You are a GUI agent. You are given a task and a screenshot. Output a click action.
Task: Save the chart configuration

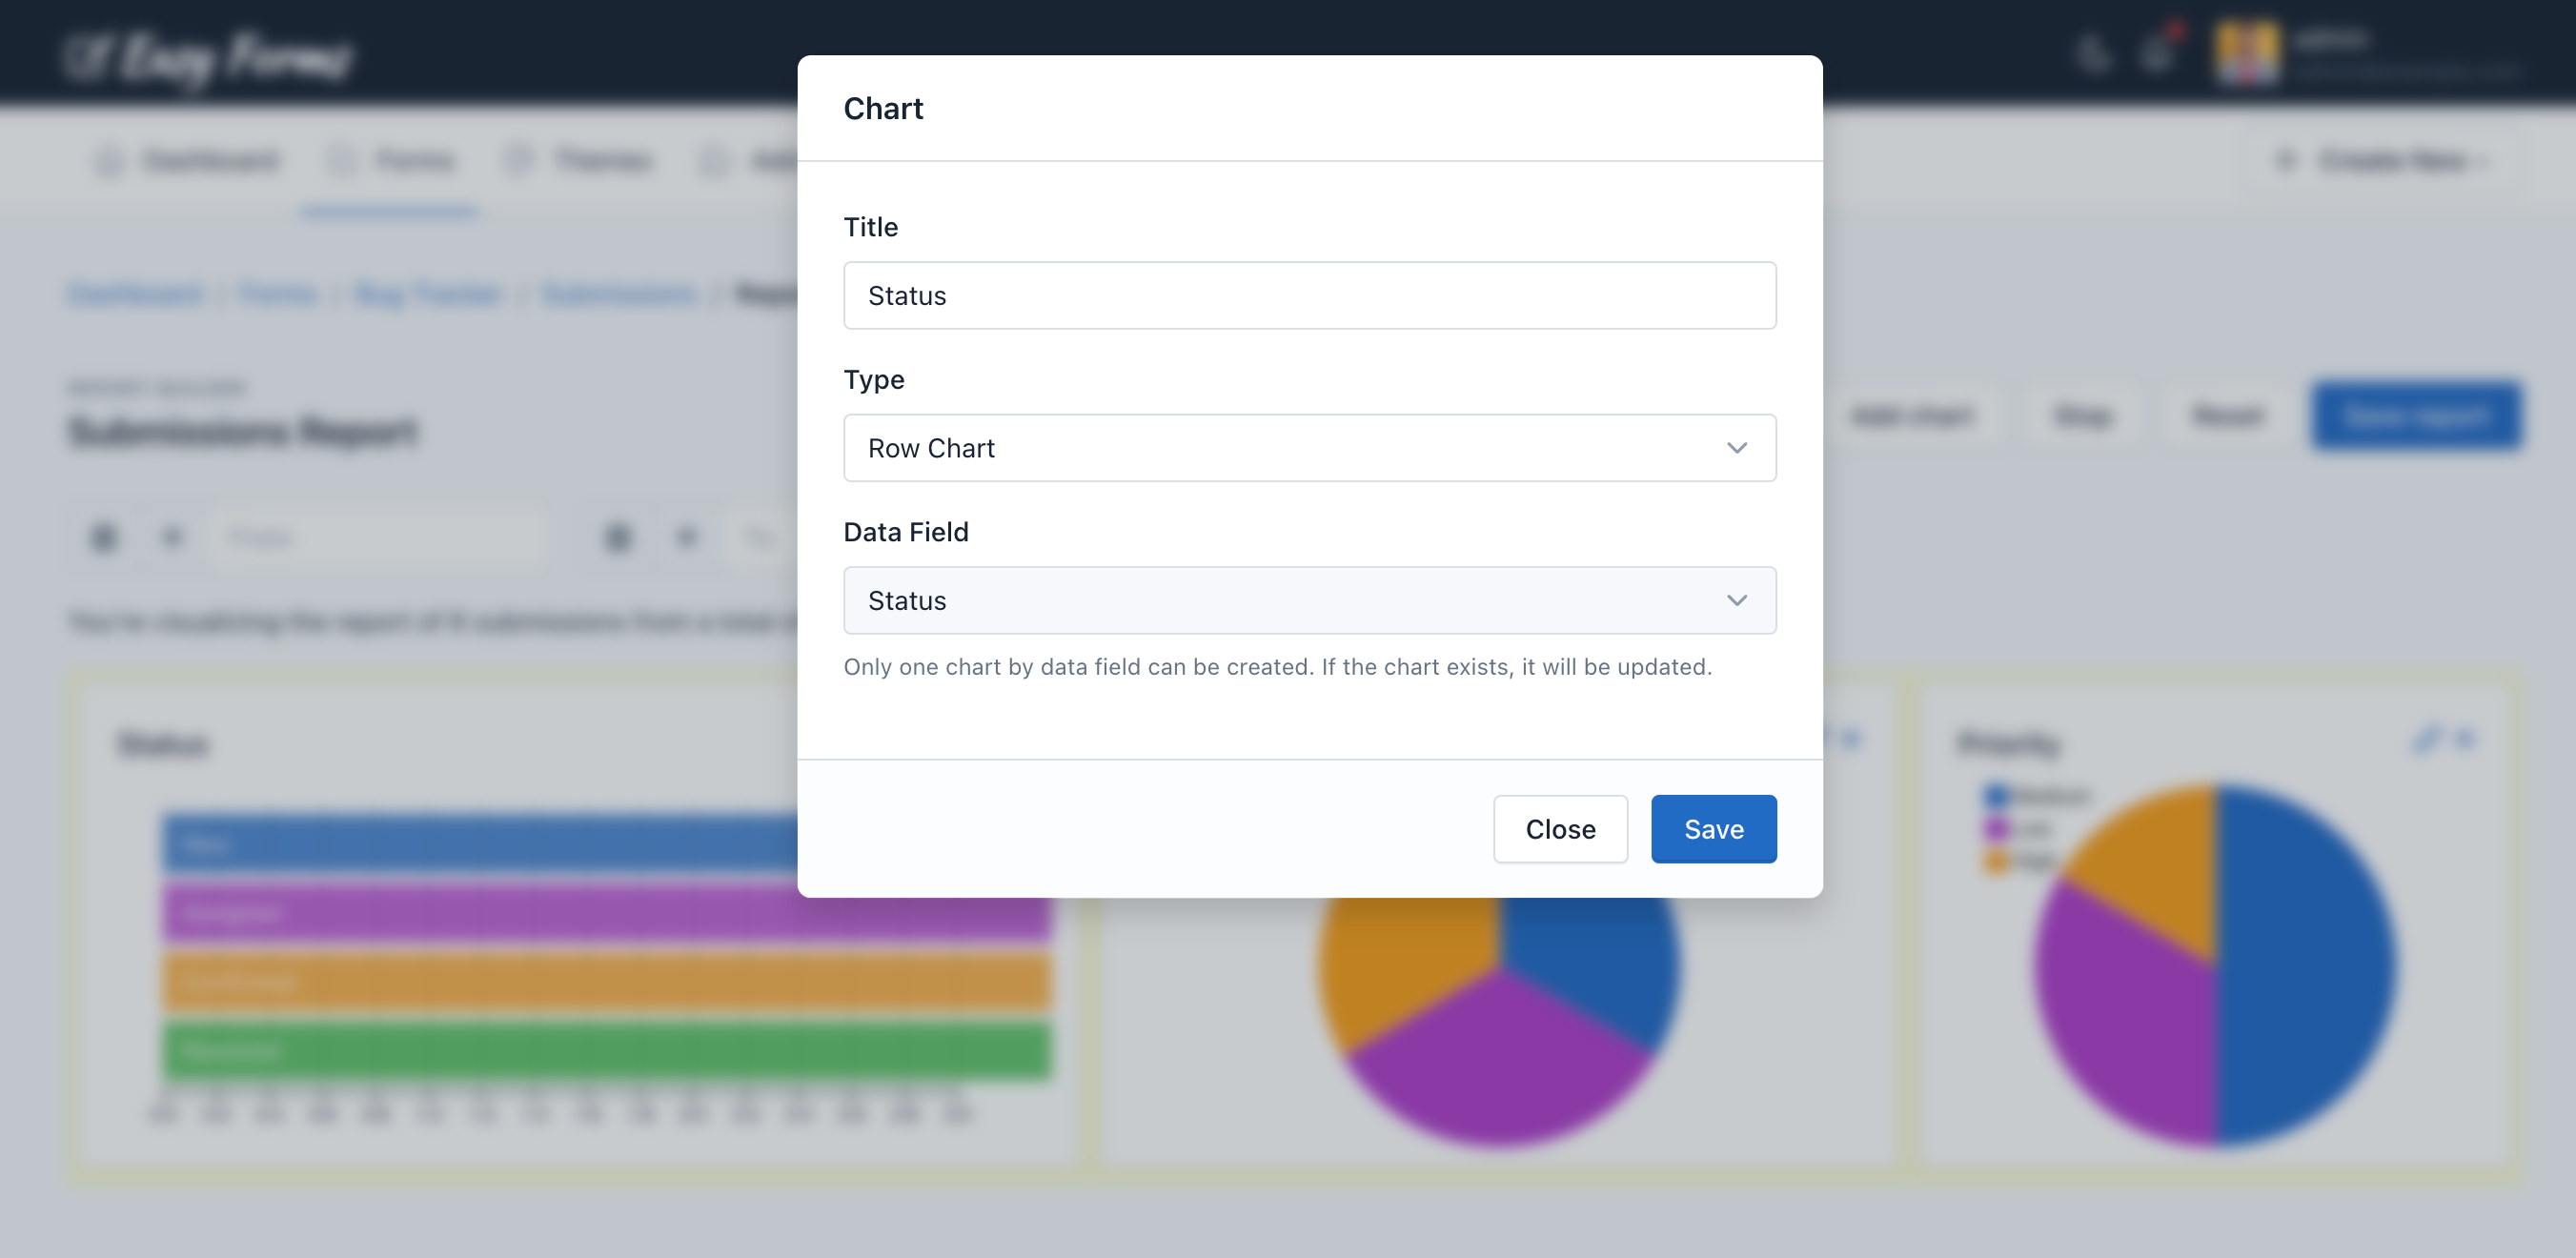(1713, 828)
